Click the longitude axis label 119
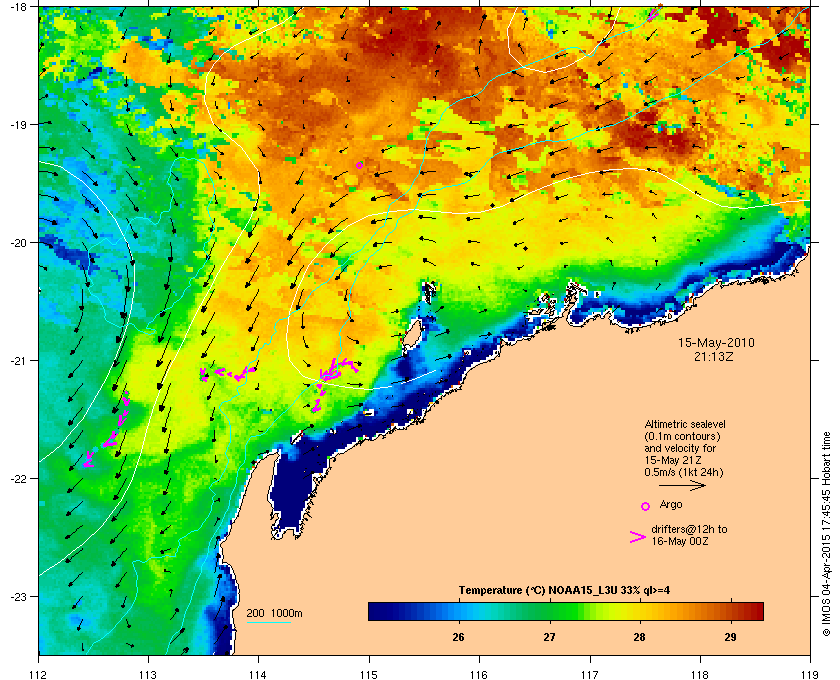The width and height of the screenshot is (840, 680). coord(809,674)
